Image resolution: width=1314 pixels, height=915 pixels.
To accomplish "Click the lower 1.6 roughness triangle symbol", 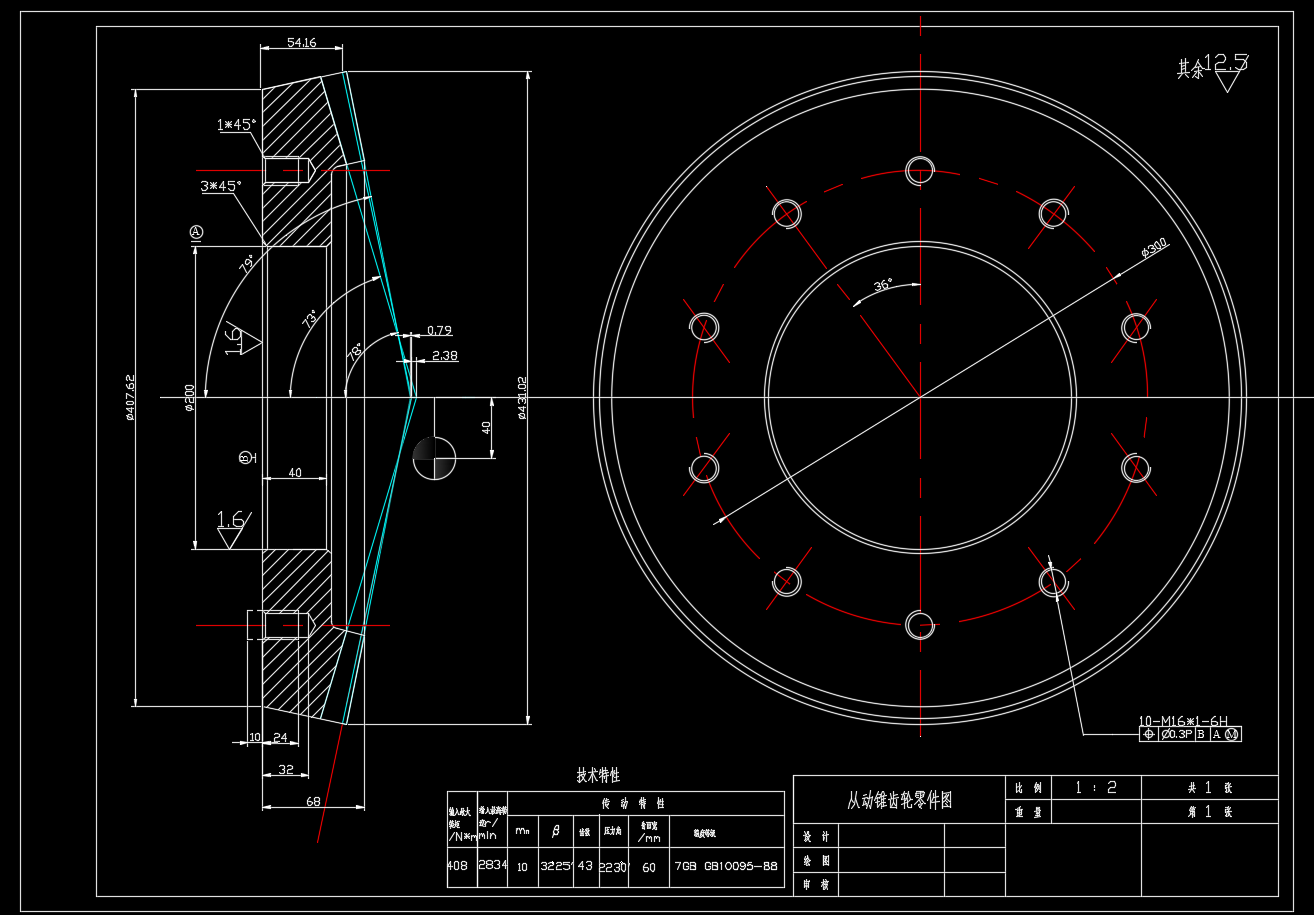I will (x=233, y=528).
